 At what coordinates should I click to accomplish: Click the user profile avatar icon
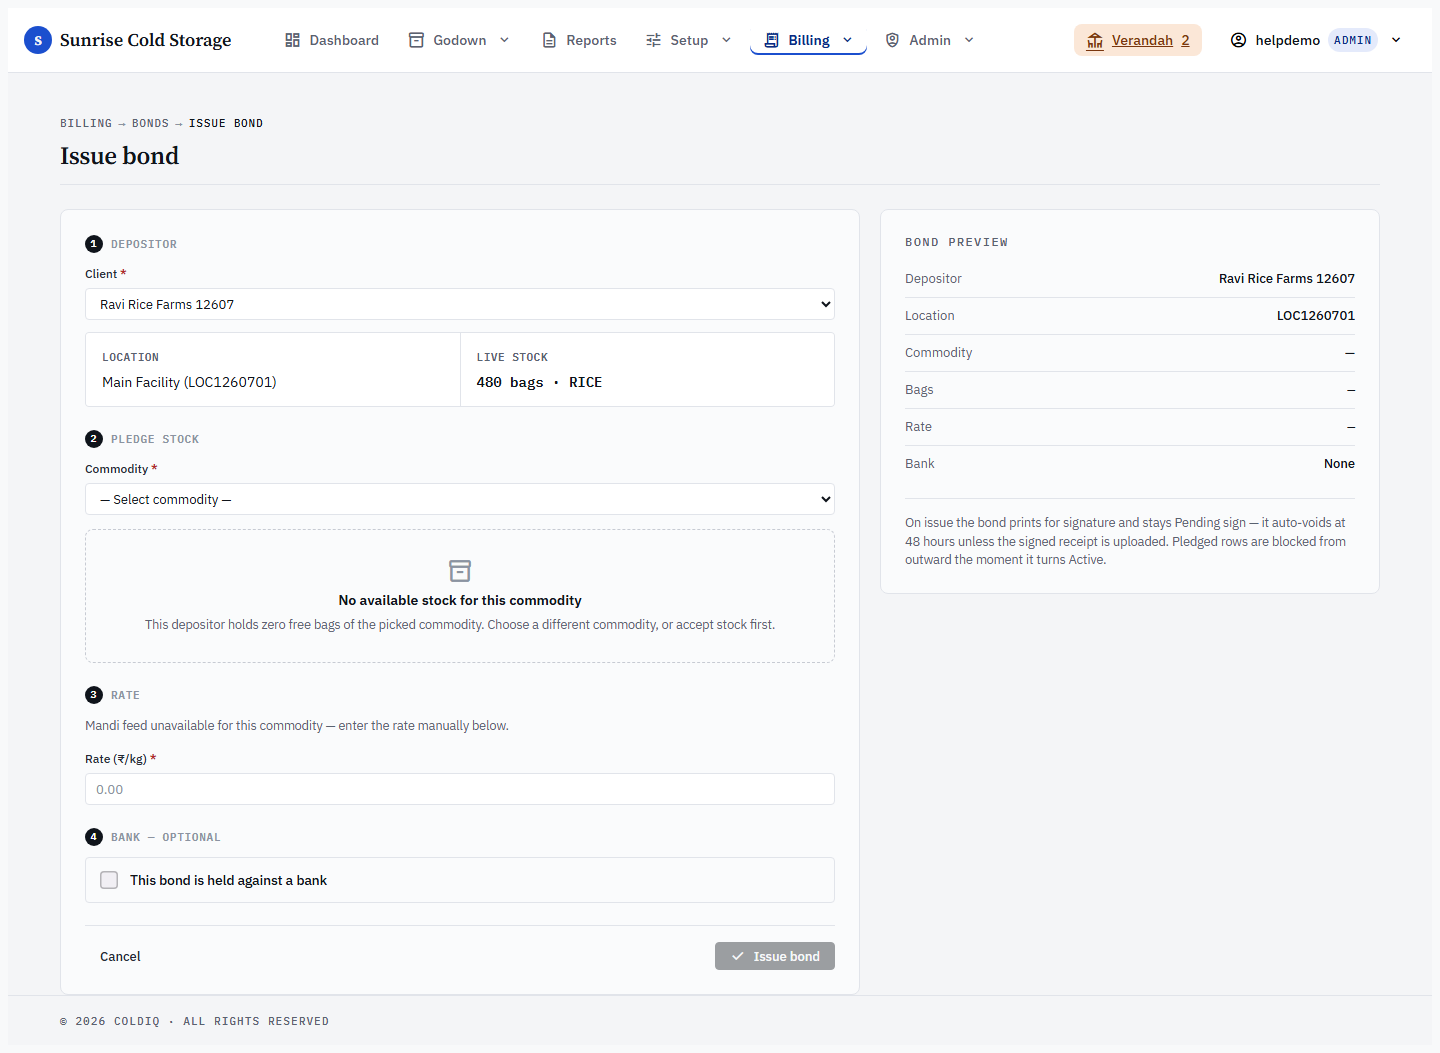[x=1238, y=40]
